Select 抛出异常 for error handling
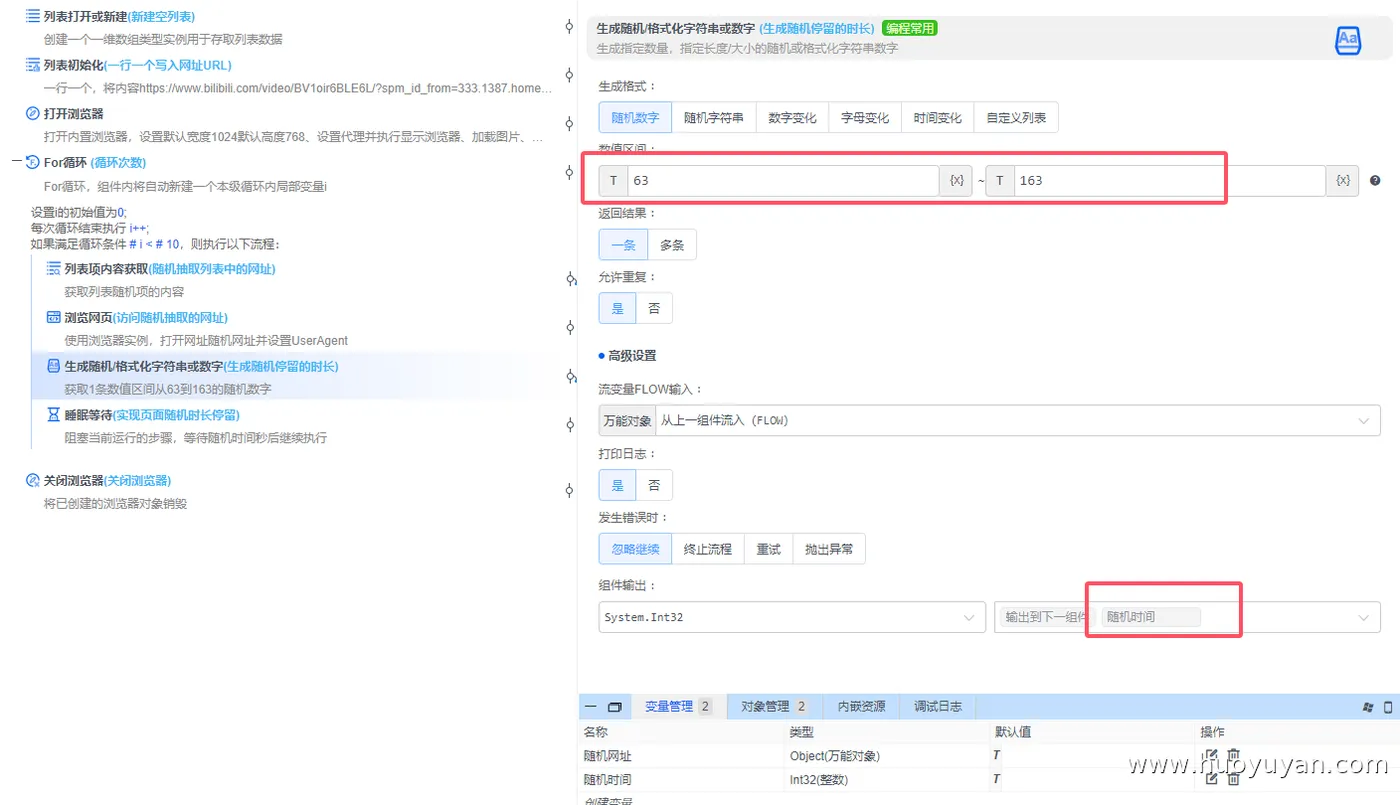Viewport: 1400px width, 805px height. [829, 549]
